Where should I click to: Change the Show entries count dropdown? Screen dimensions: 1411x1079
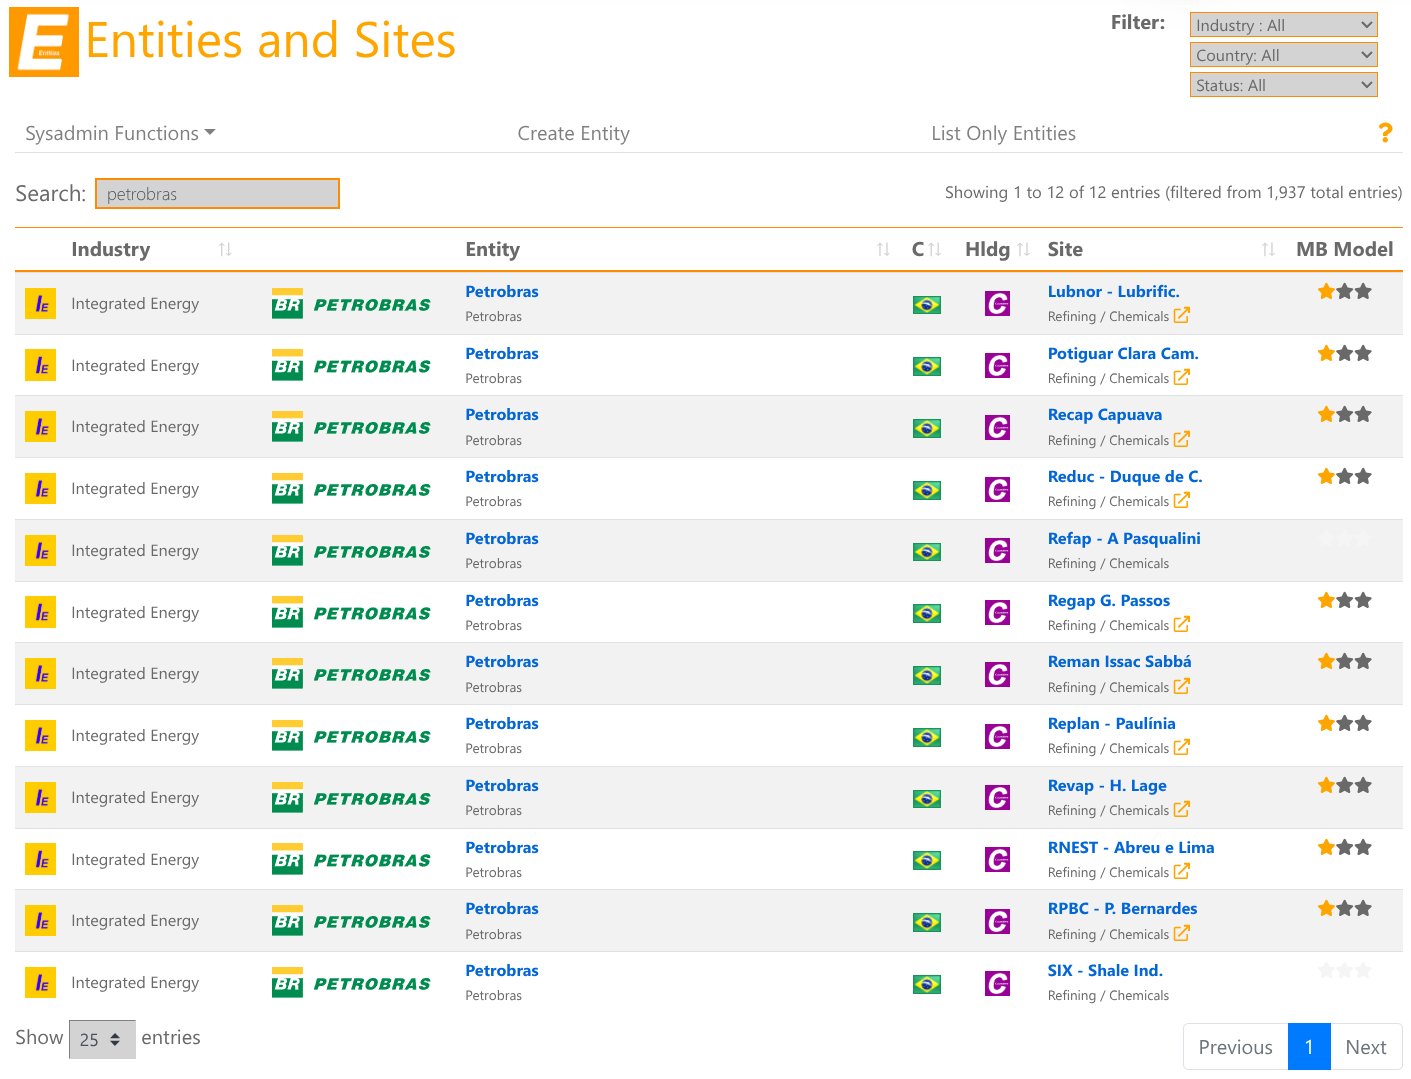(x=102, y=1039)
